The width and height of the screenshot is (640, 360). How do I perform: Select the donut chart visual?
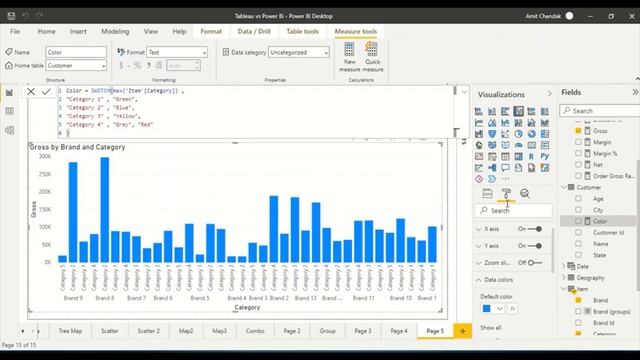tap(531, 134)
